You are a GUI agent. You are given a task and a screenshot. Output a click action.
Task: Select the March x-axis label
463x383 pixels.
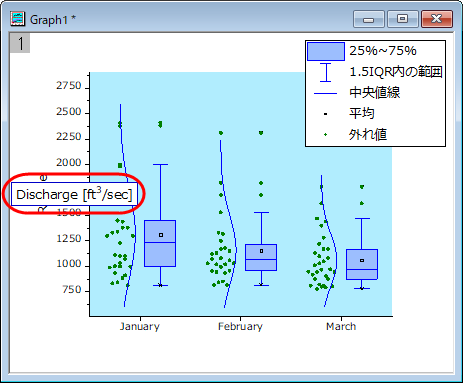click(341, 326)
